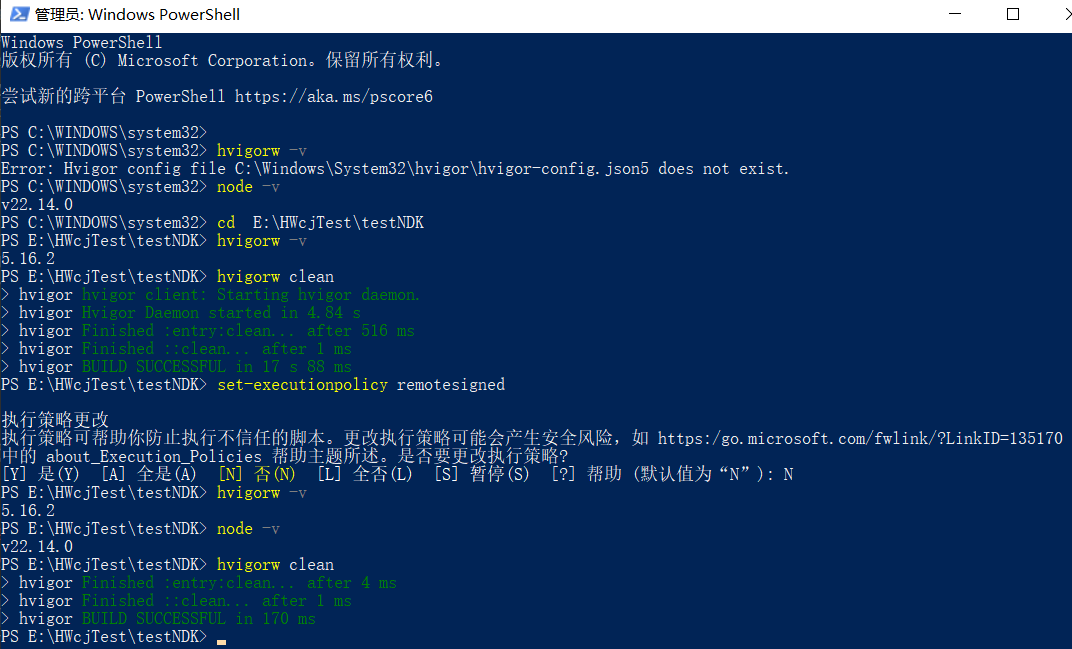Image resolution: width=1072 pixels, height=649 pixels.
Task: Minimize the PowerShell window
Action: 955,14
